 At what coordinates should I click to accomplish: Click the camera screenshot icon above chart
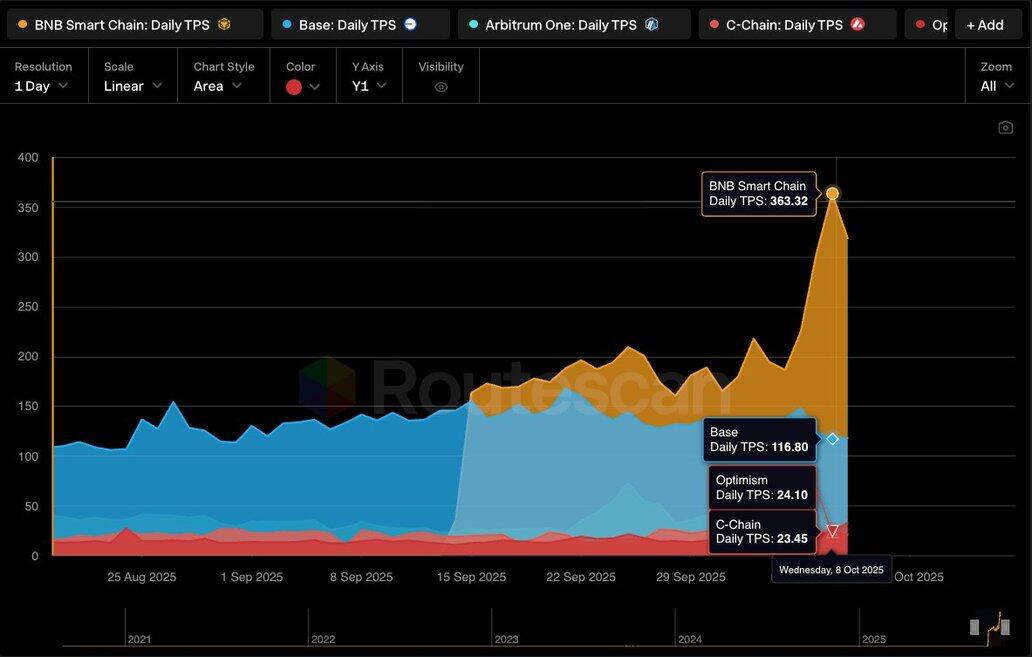1005,127
